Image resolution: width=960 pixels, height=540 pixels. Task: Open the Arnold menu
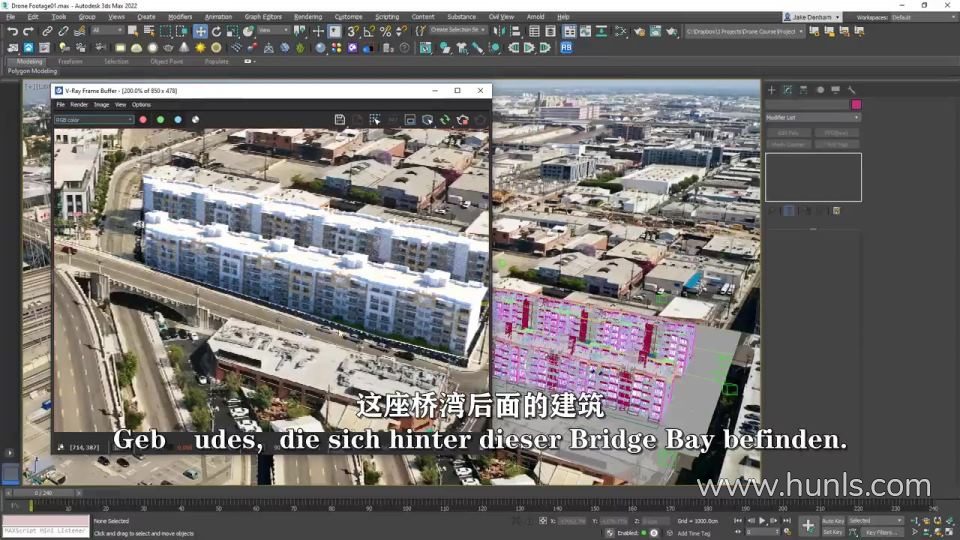(x=536, y=17)
